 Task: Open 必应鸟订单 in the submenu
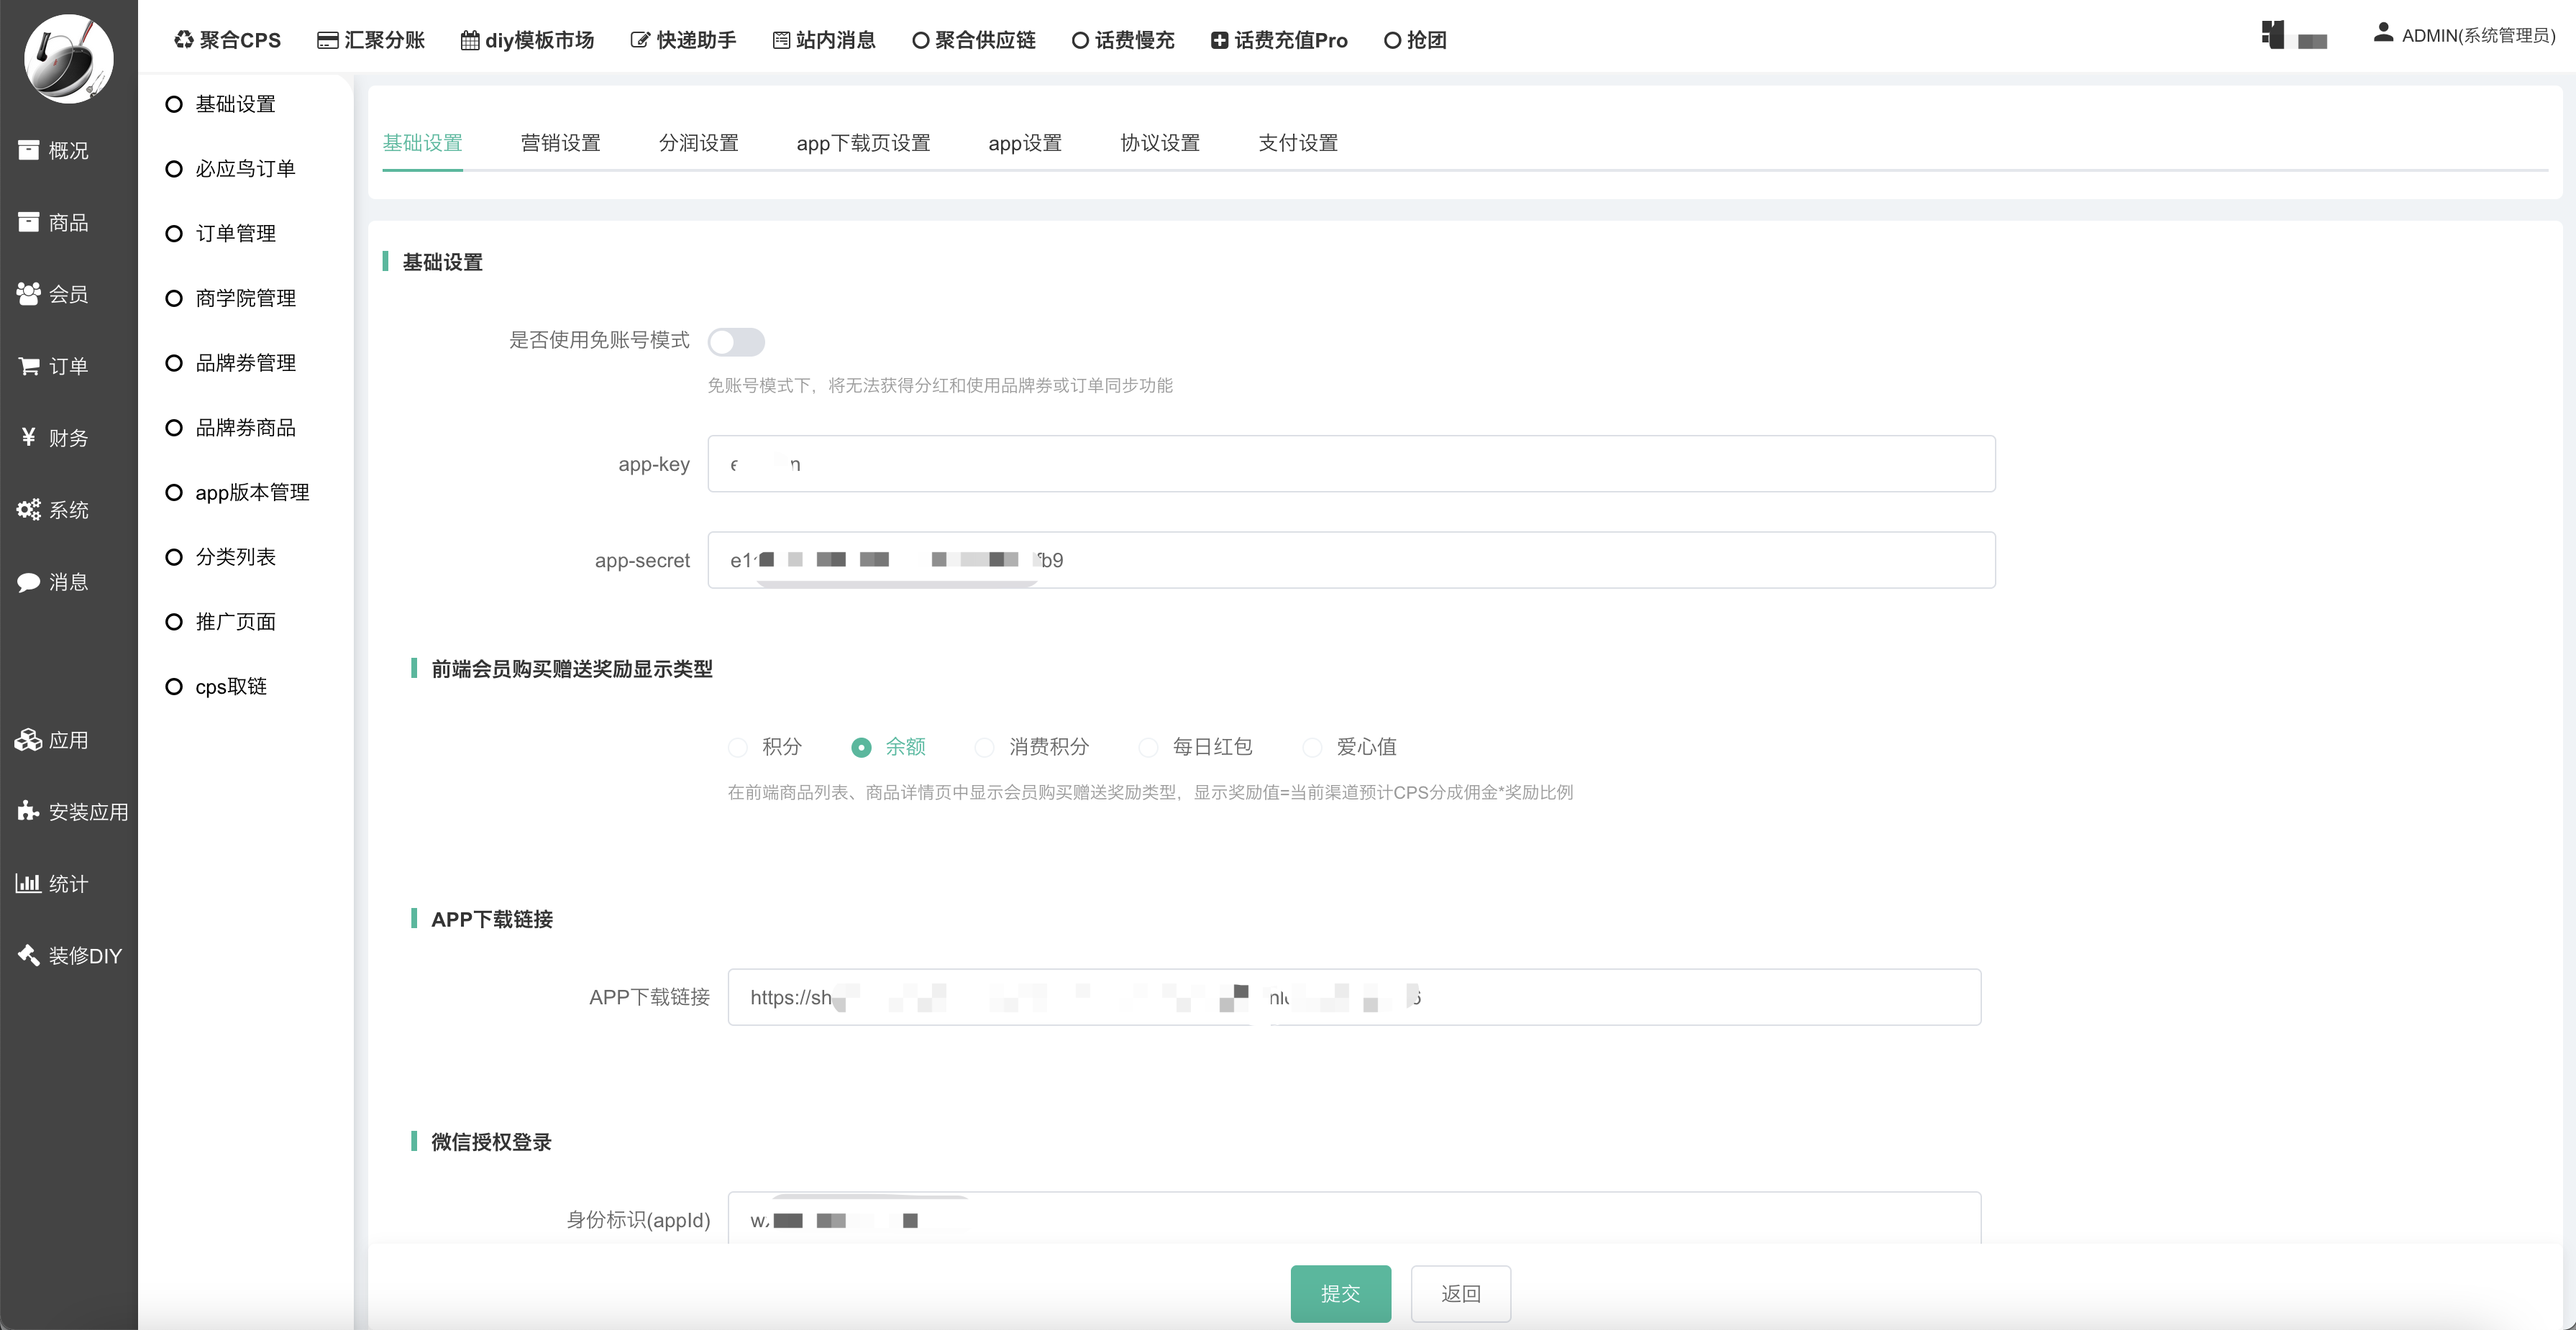246,169
